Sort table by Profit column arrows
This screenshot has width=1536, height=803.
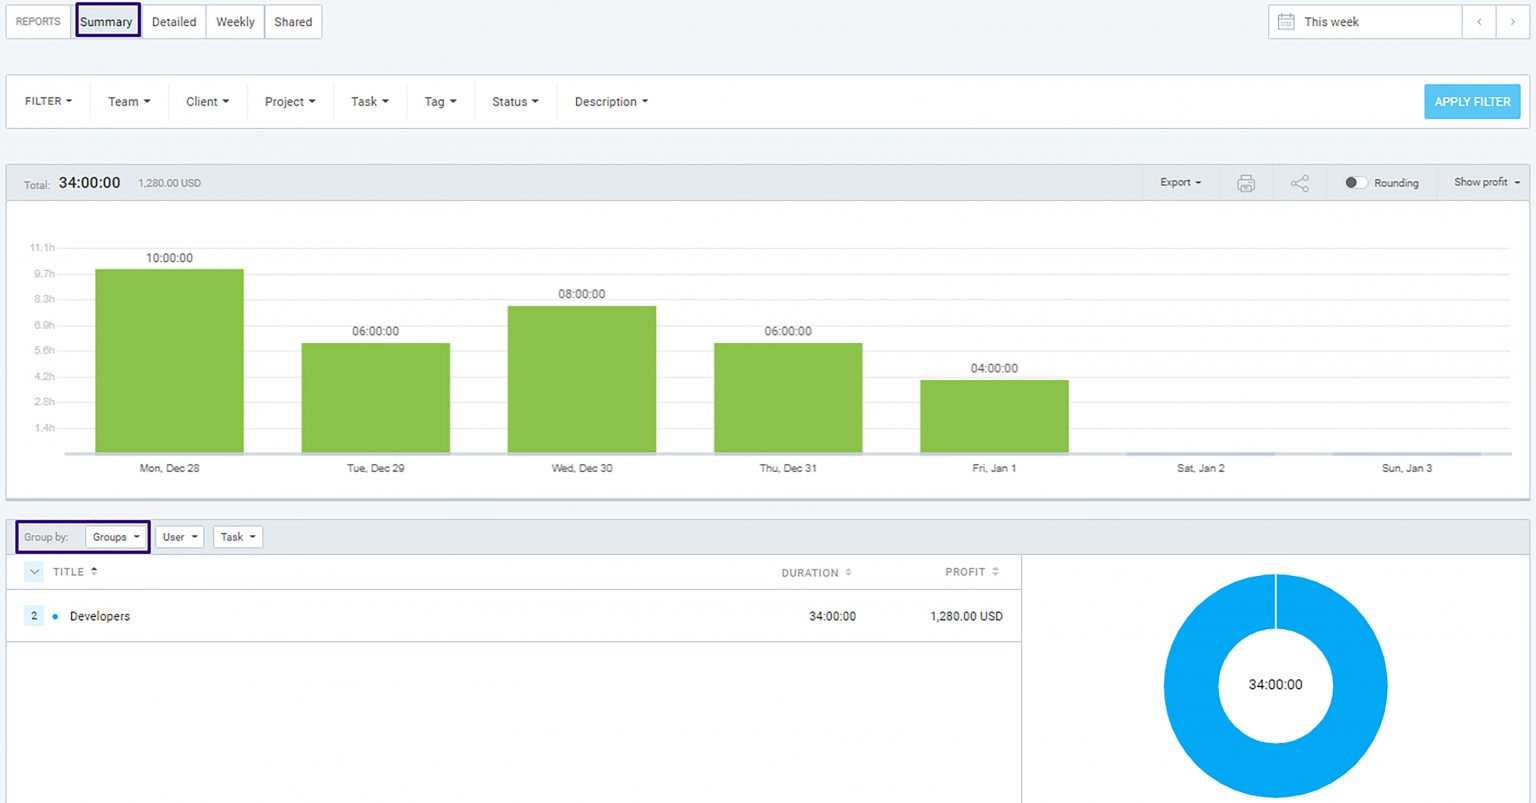tap(995, 572)
